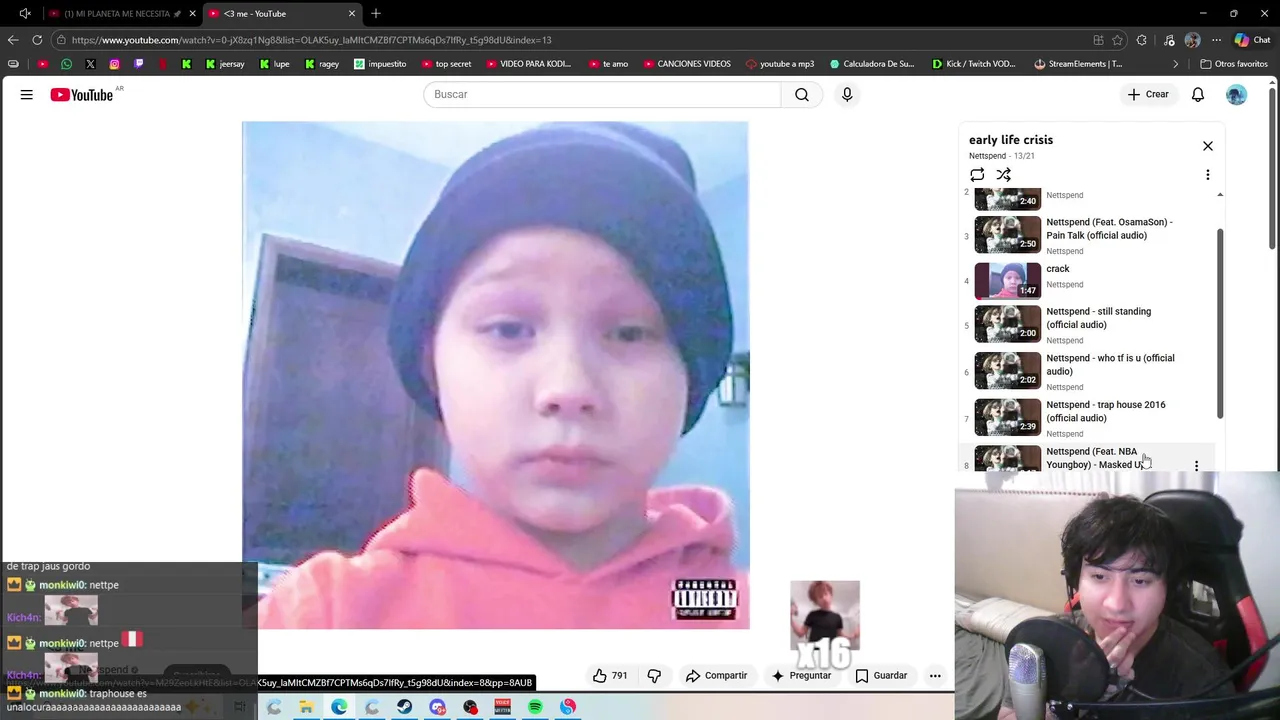Close the <3 me - YouTube tab
This screenshot has height=720, width=1280.
tap(352, 14)
